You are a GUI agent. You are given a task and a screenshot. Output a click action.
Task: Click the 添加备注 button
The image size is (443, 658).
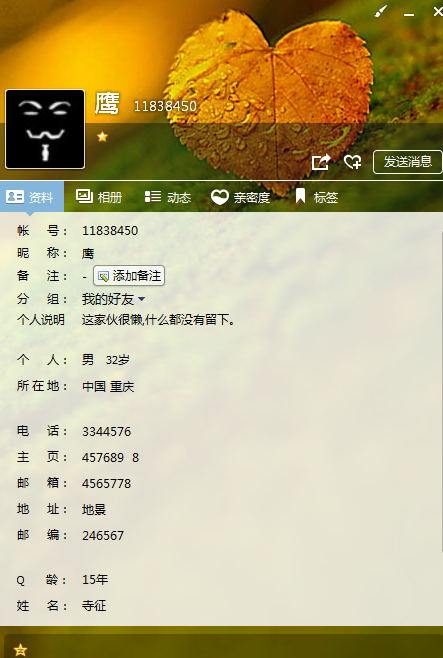coord(129,276)
